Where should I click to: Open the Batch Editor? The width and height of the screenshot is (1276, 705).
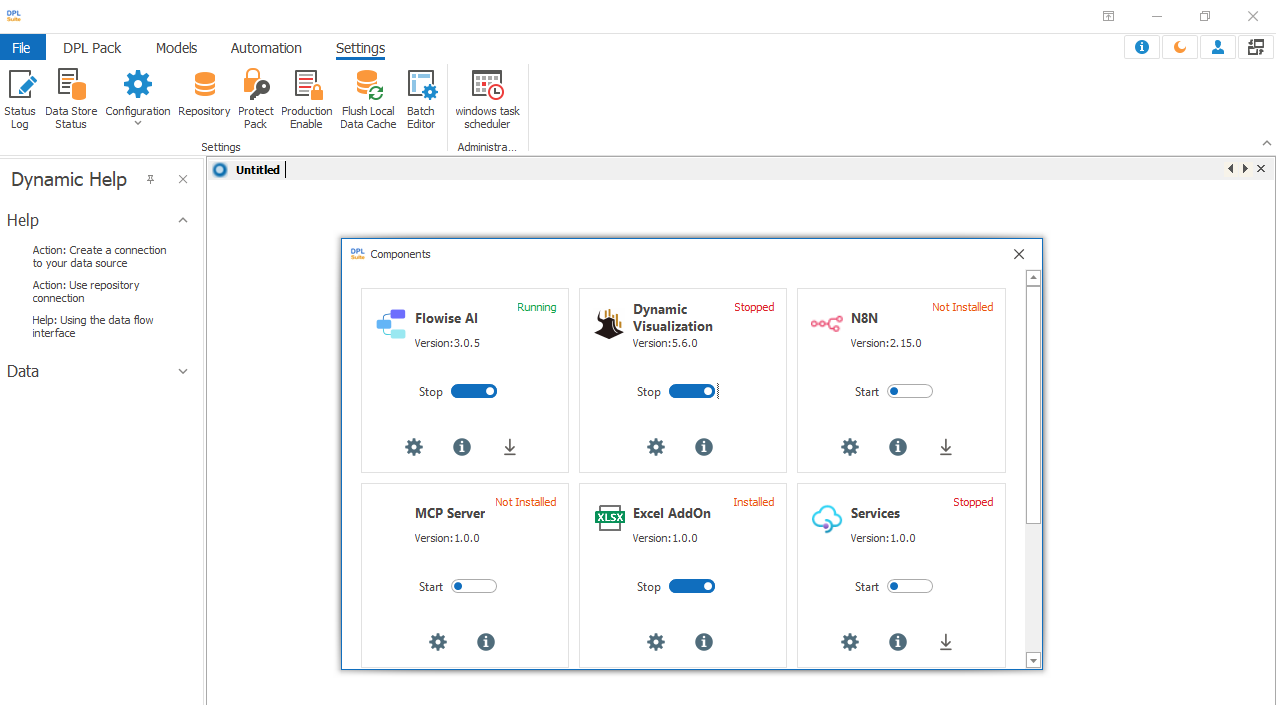421,100
